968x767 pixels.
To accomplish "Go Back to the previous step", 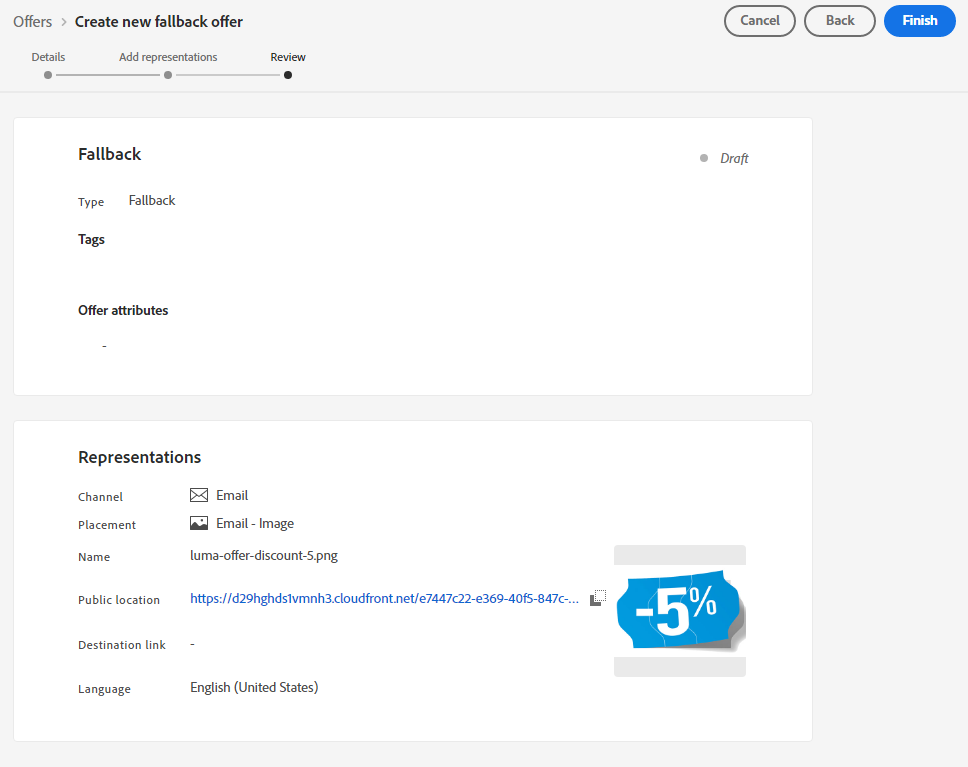I will 840,21.
